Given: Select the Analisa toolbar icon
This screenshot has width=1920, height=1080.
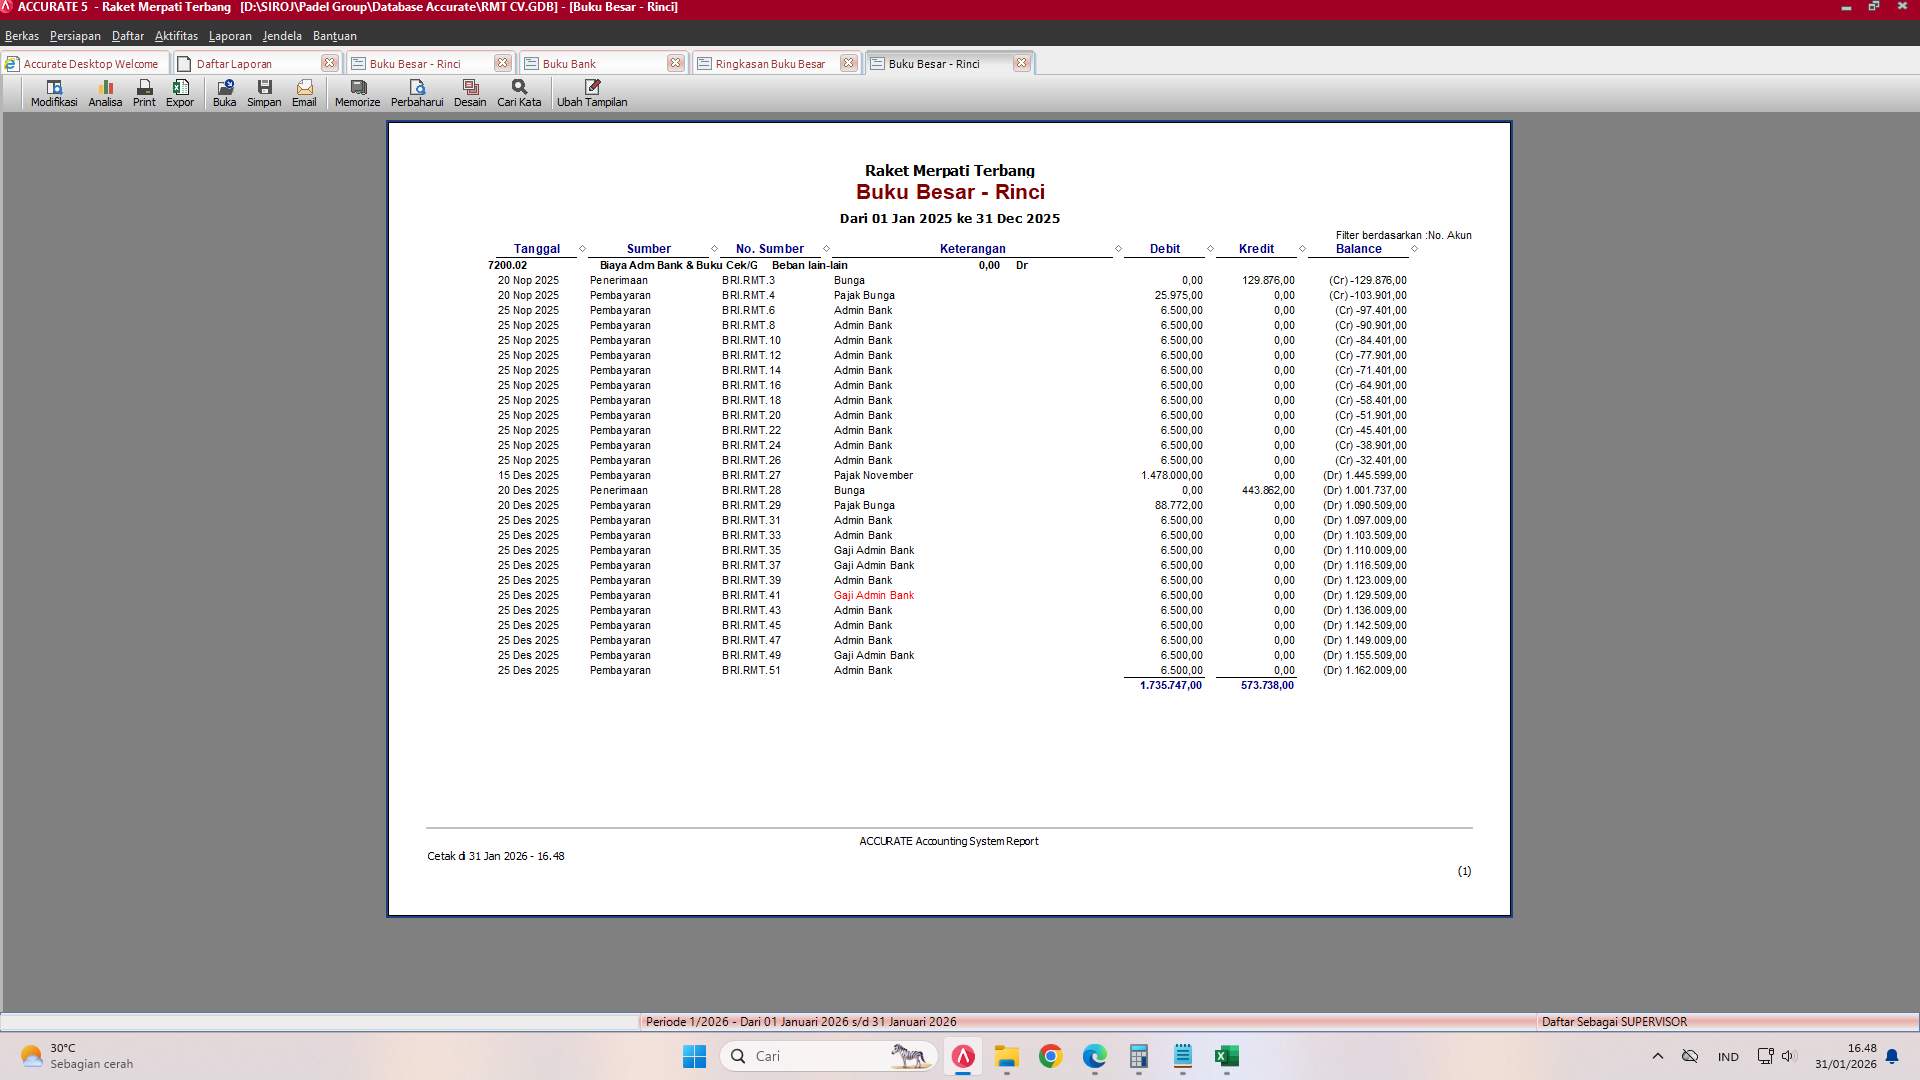Looking at the screenshot, I should [104, 93].
